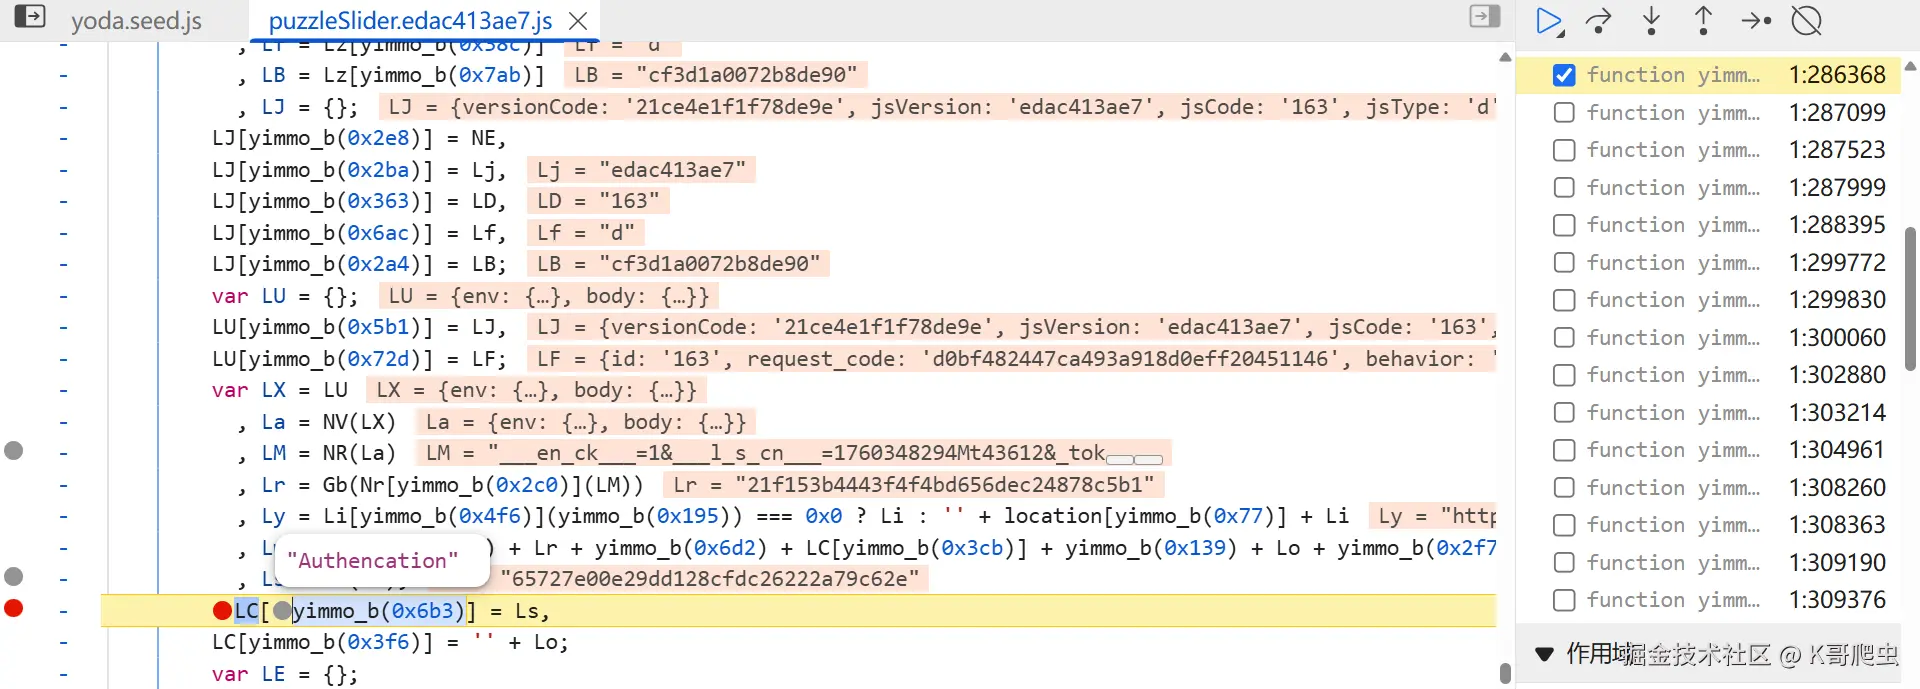Step over next function call
The width and height of the screenshot is (1920, 689).
point(1599,21)
